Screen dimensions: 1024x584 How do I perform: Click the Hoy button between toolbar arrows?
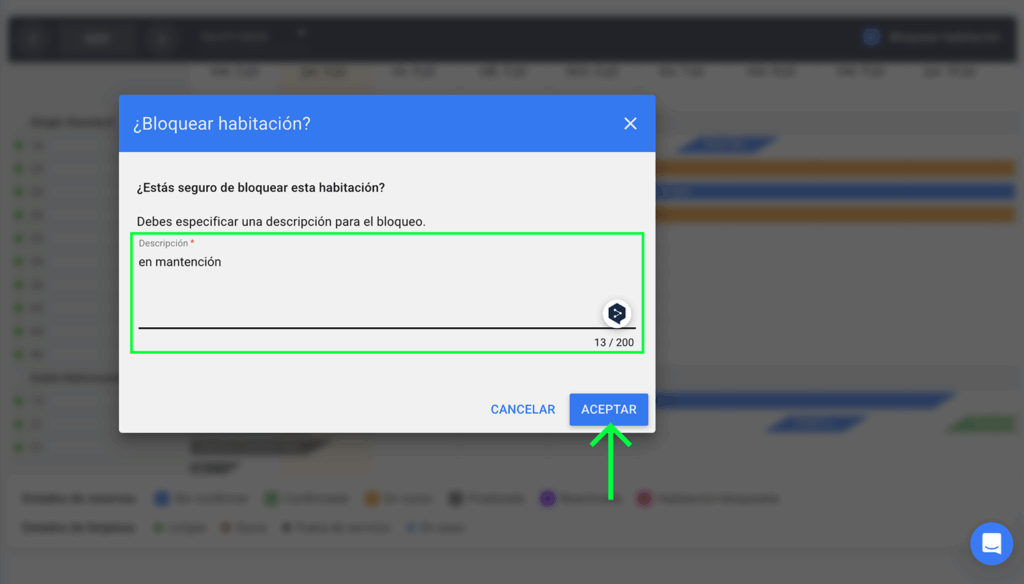coord(96,39)
